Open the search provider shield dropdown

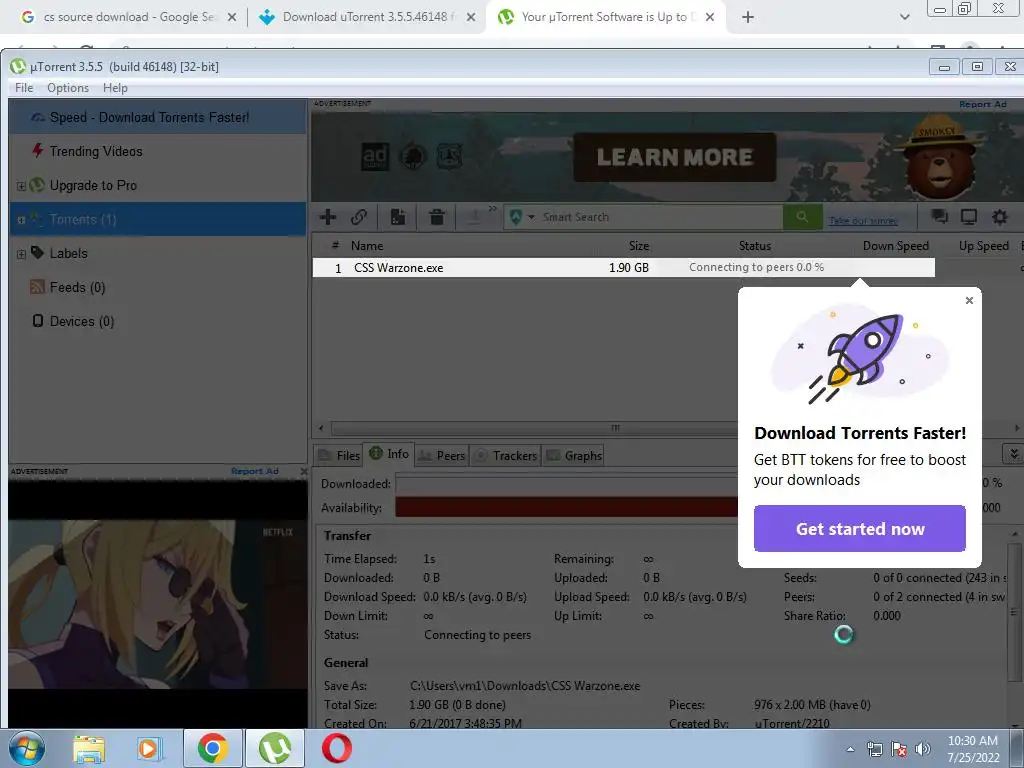coord(521,217)
